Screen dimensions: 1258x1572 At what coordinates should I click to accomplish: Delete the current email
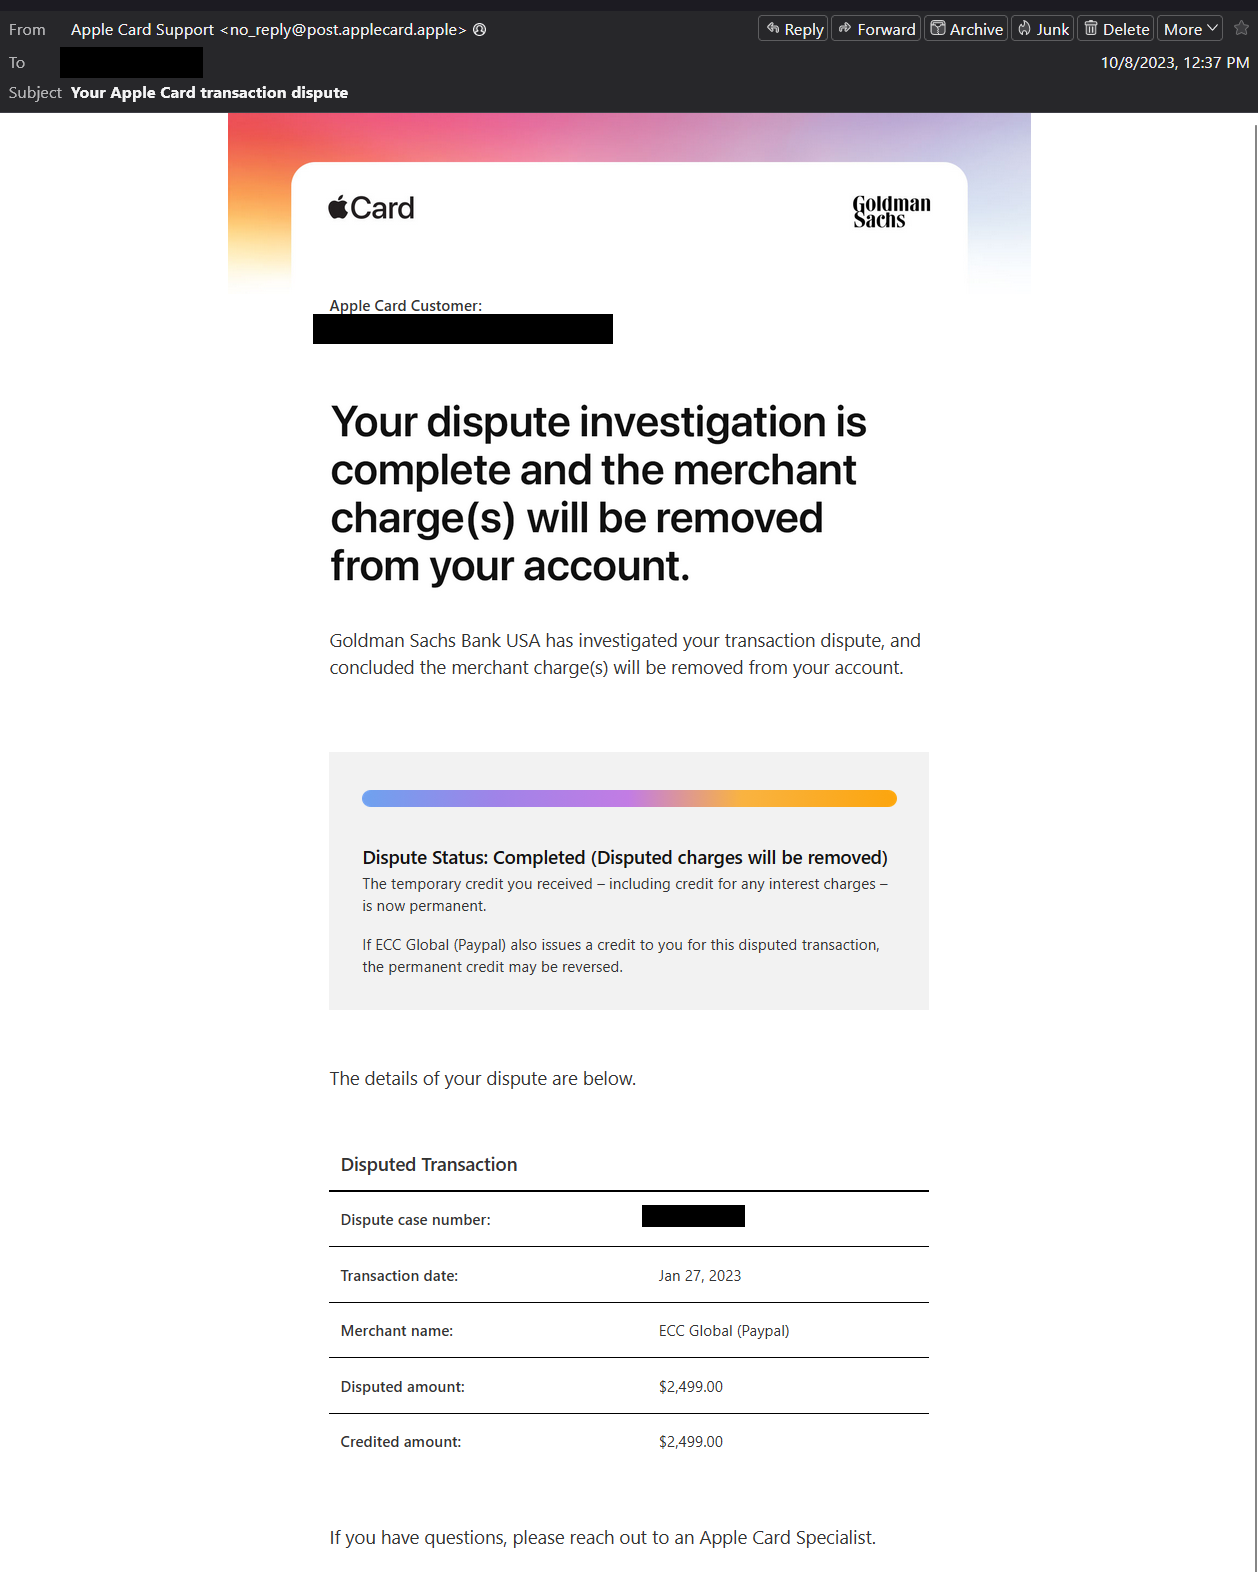[1116, 29]
